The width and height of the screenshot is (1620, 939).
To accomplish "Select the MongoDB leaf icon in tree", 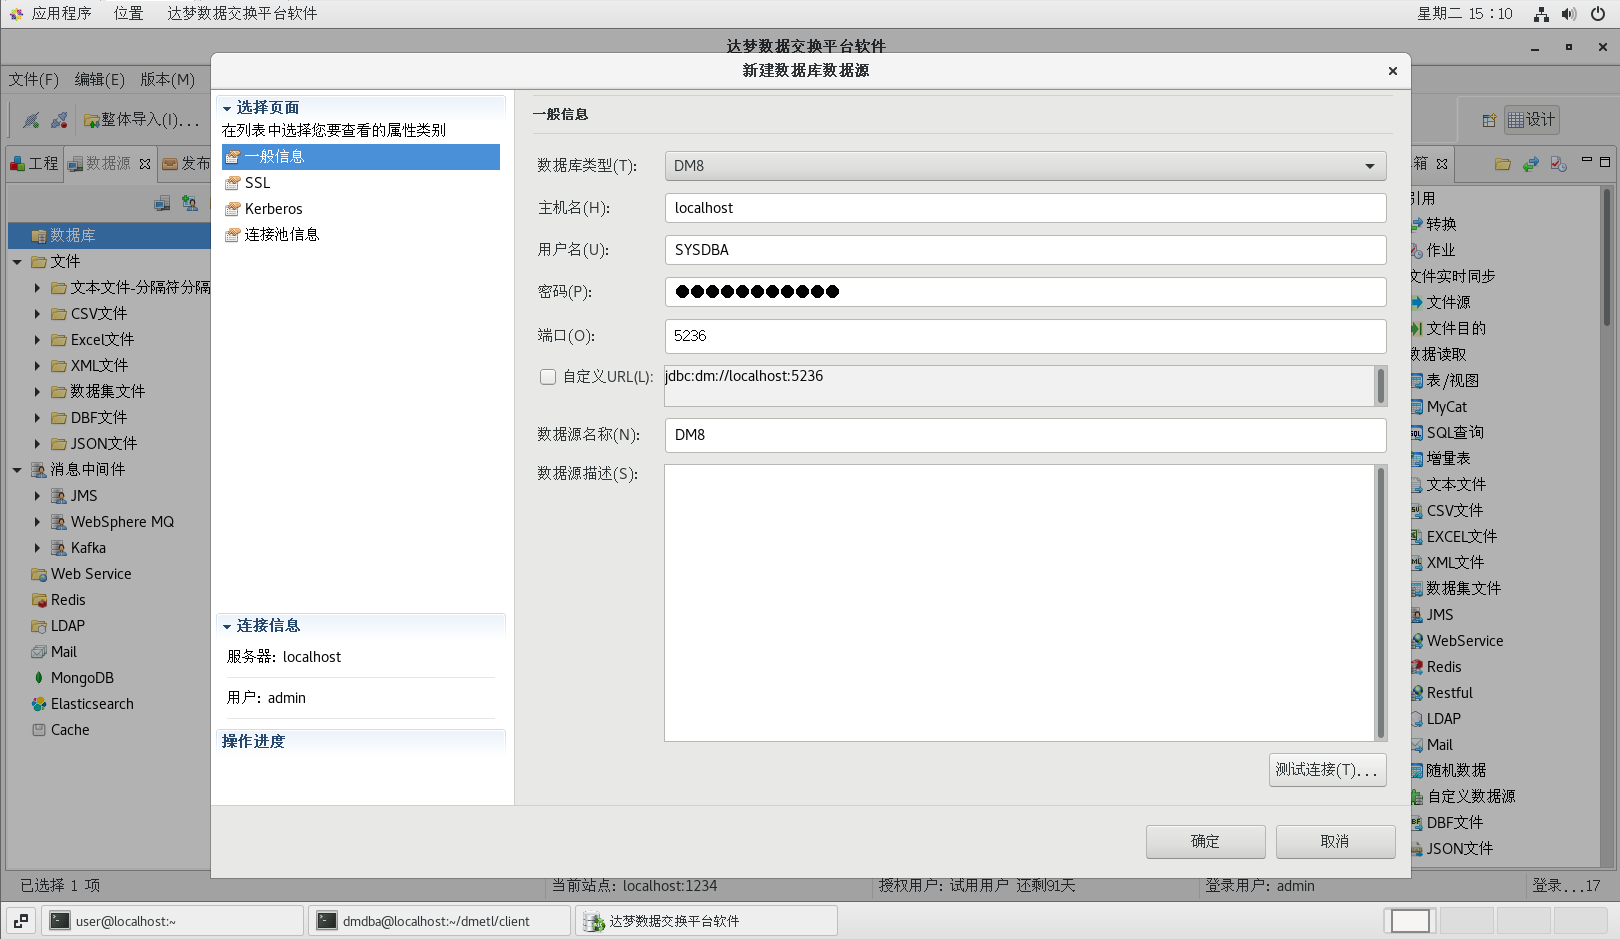I will (x=39, y=678).
